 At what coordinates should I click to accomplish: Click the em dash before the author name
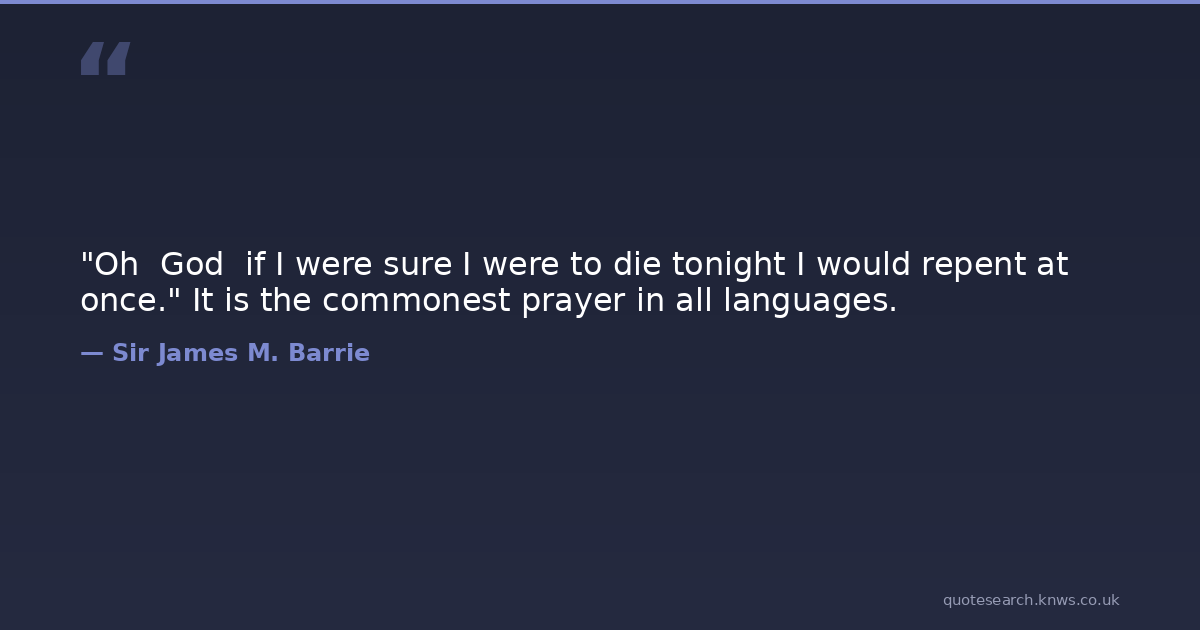pos(91,353)
